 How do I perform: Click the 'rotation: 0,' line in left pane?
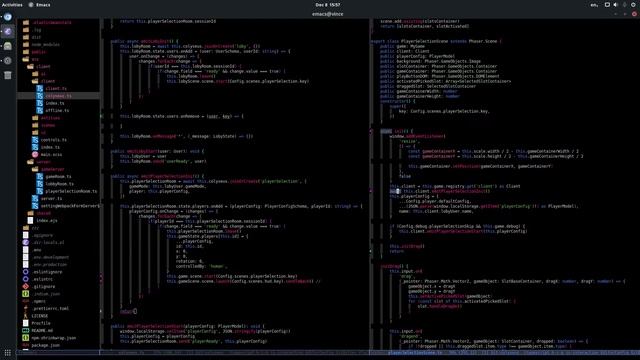[190, 261]
